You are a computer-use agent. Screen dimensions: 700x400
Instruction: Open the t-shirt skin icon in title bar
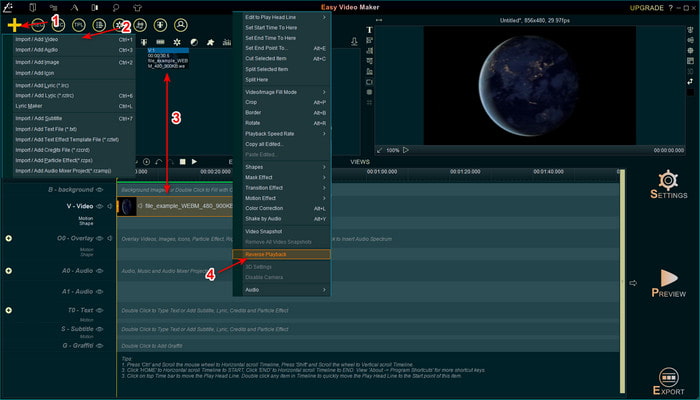pos(137,8)
